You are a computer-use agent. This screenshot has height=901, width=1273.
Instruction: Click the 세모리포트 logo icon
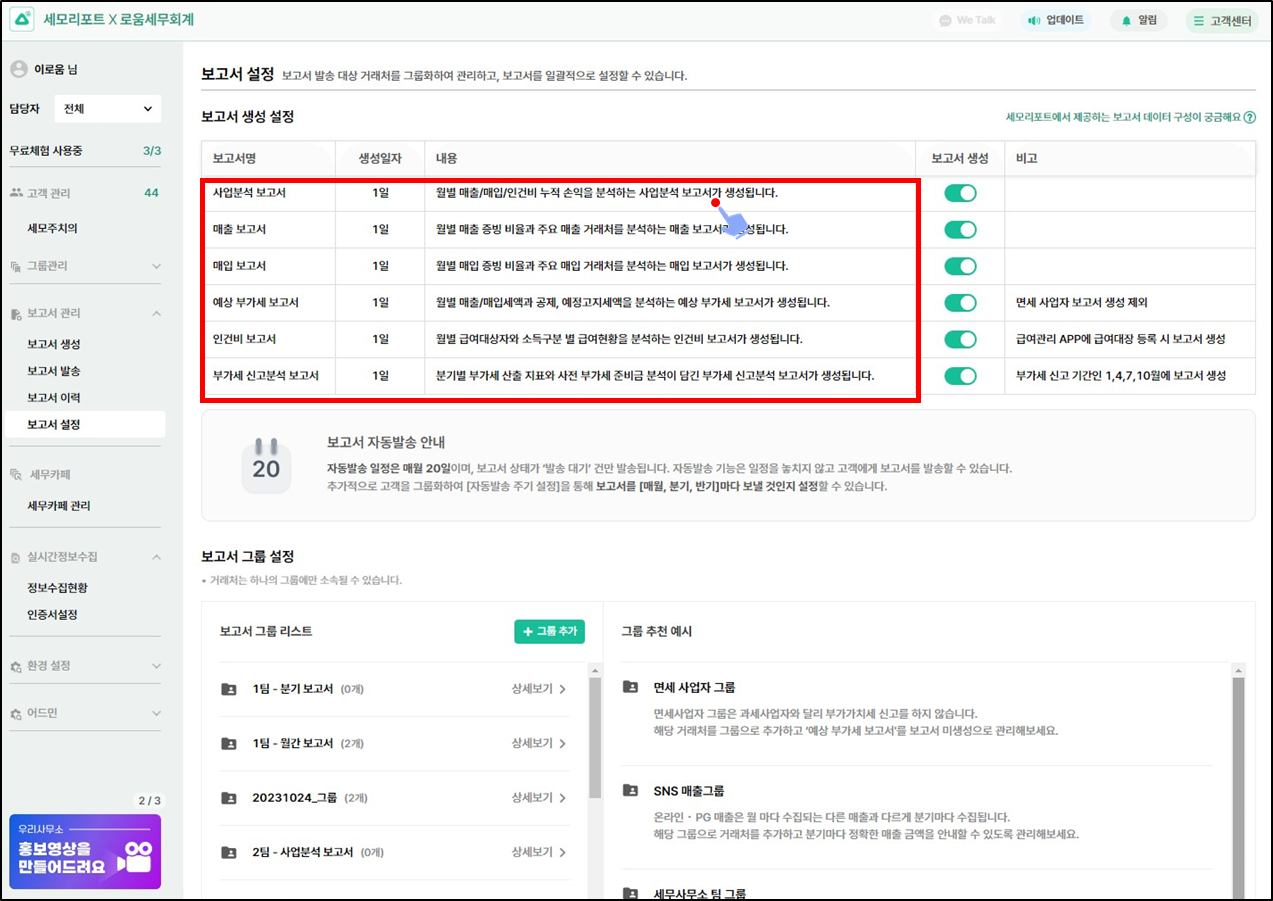(22, 20)
